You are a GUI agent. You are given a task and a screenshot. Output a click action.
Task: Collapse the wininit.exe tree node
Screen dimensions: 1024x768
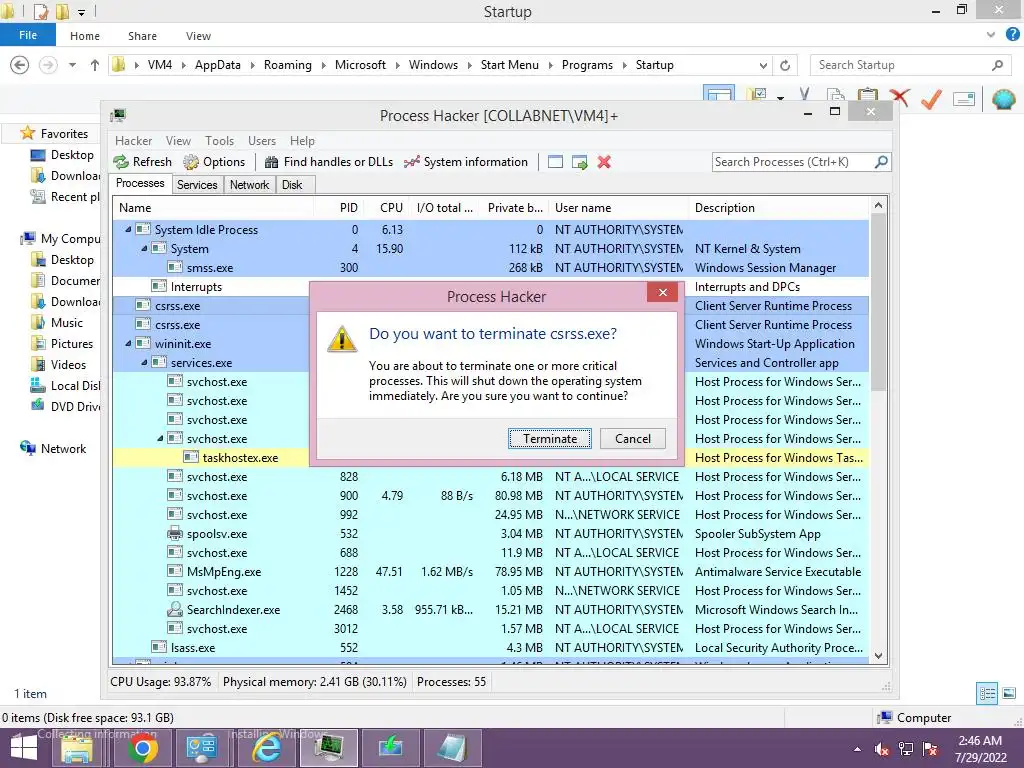pos(129,343)
